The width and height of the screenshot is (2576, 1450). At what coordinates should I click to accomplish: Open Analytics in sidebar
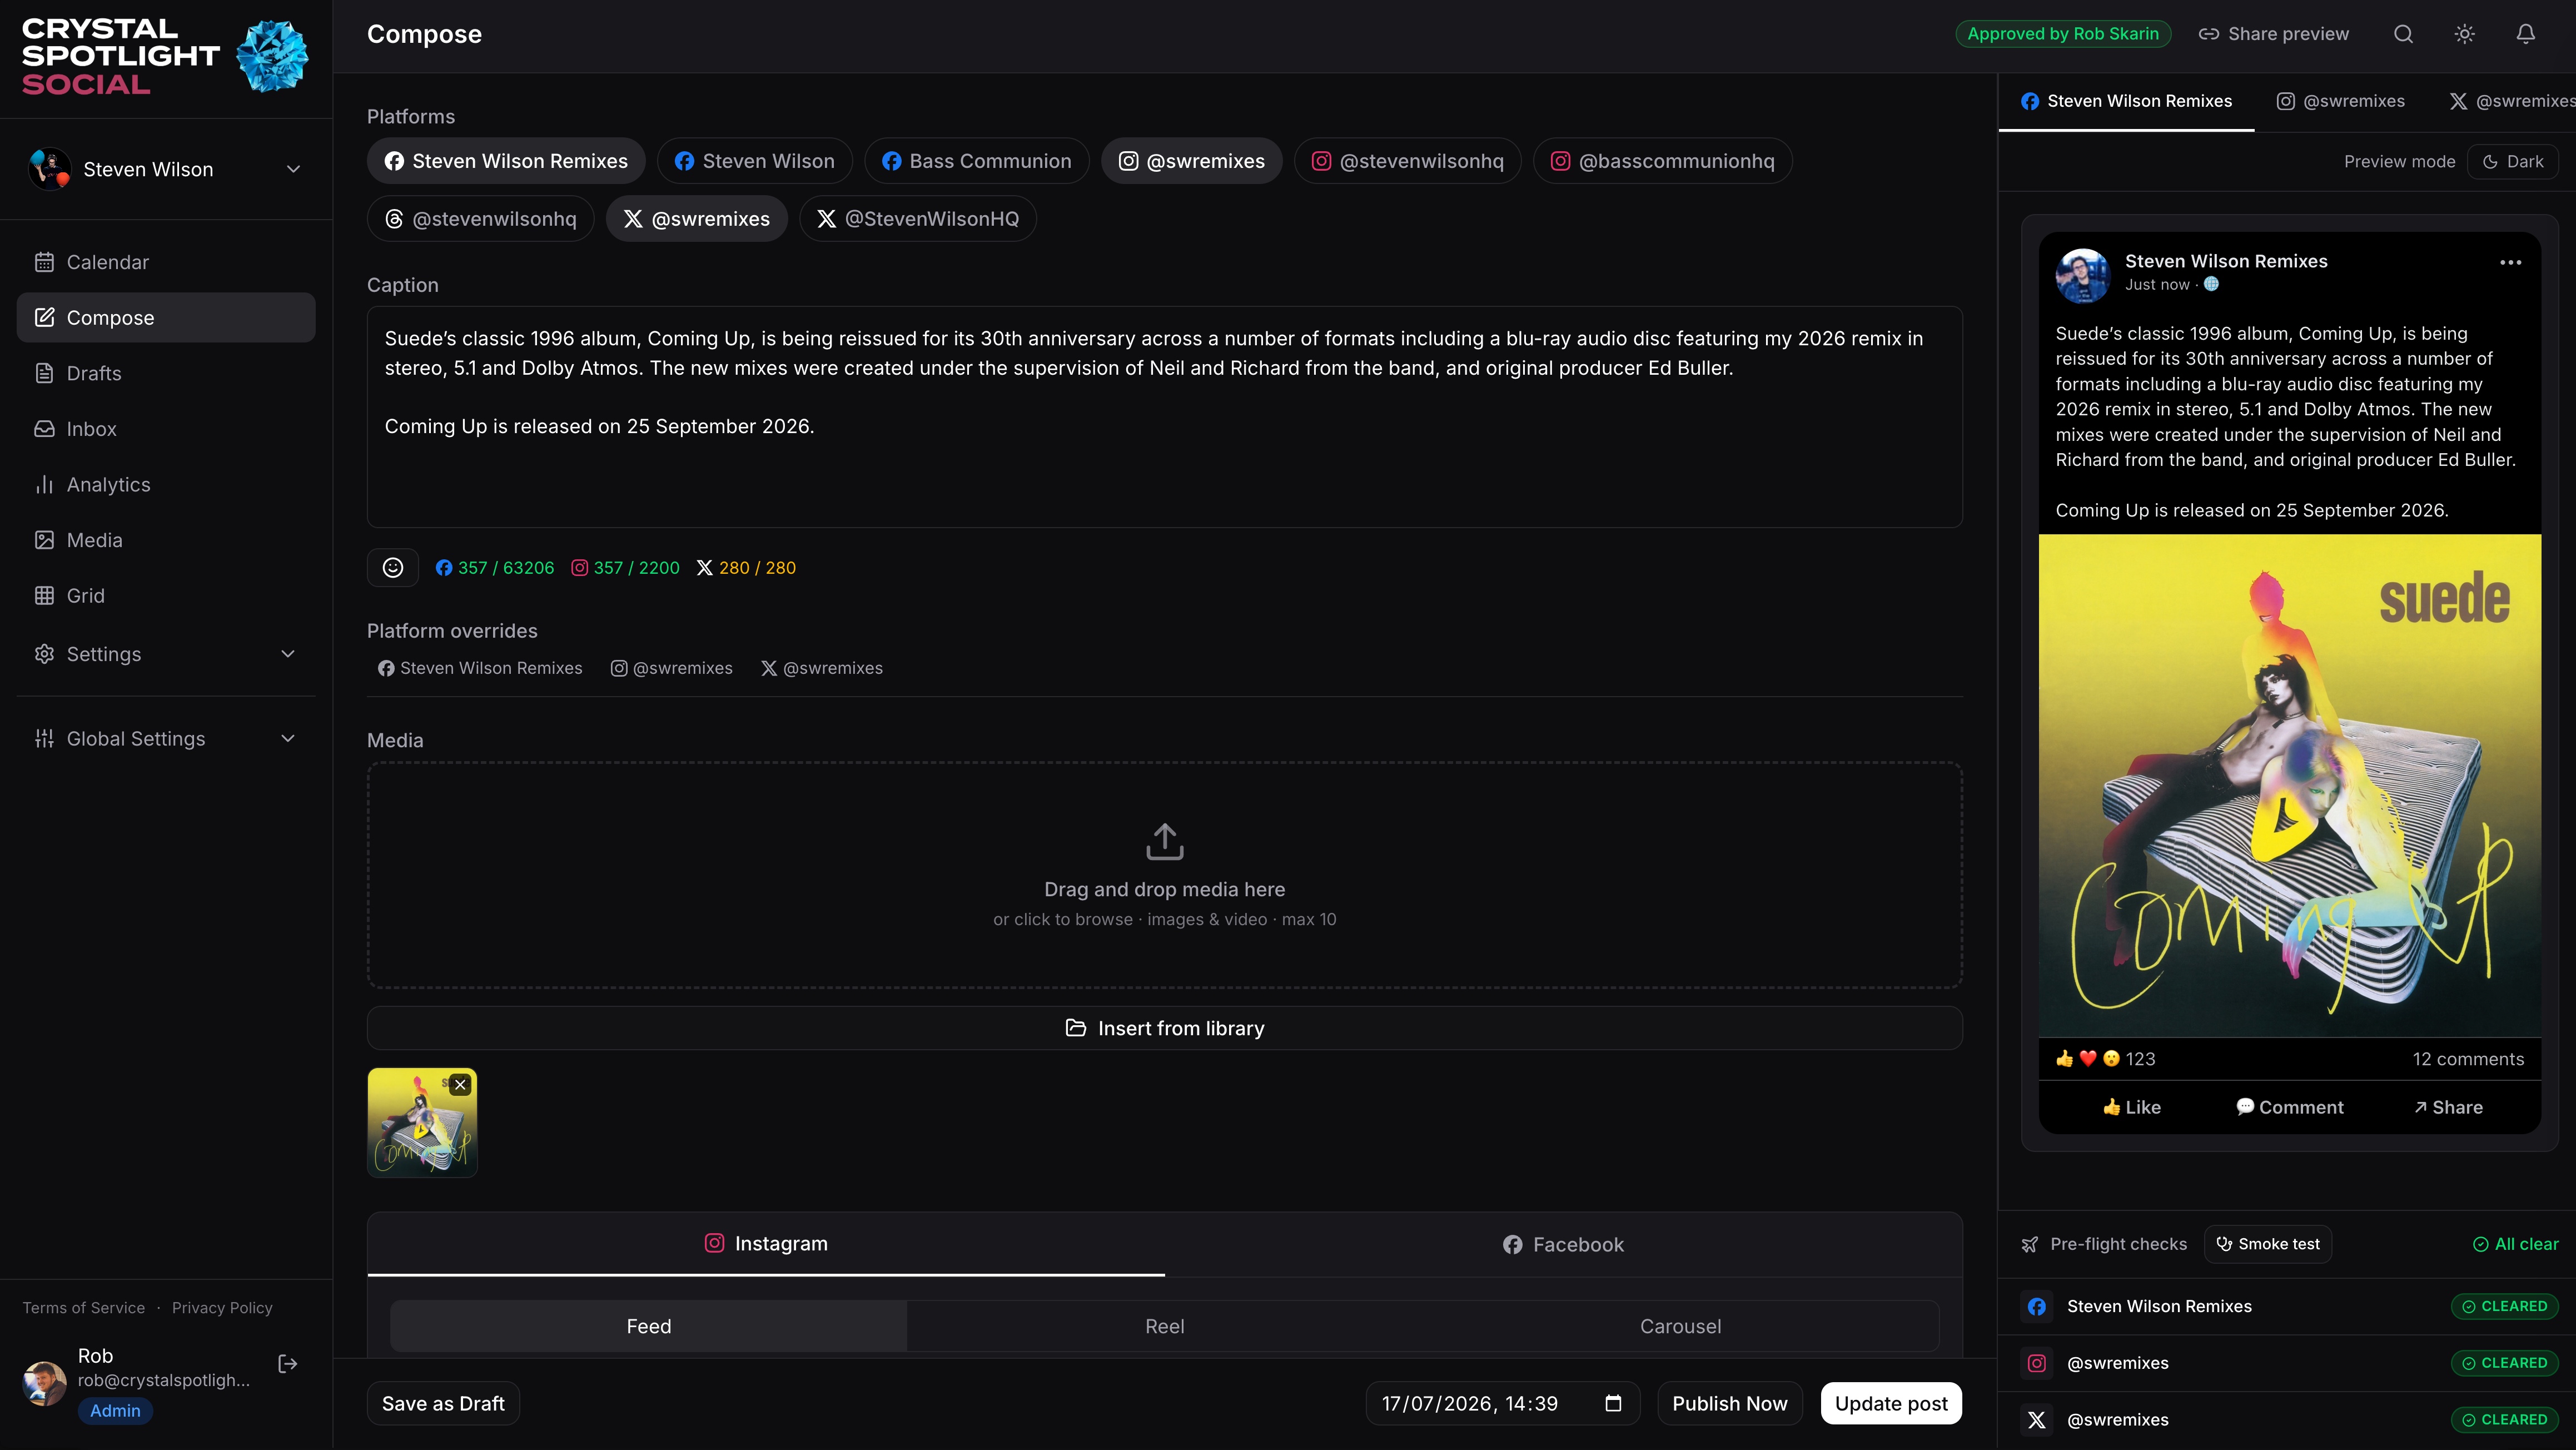166,484
